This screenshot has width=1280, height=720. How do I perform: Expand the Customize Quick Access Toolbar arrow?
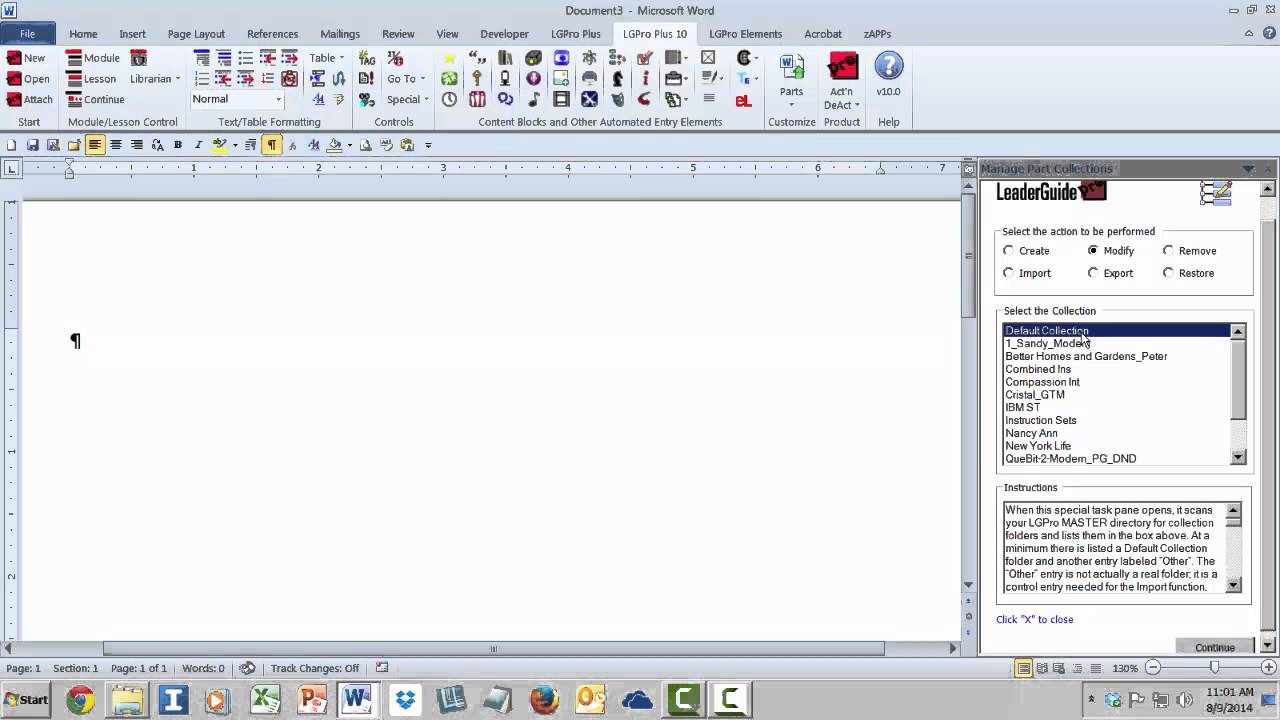click(x=428, y=145)
